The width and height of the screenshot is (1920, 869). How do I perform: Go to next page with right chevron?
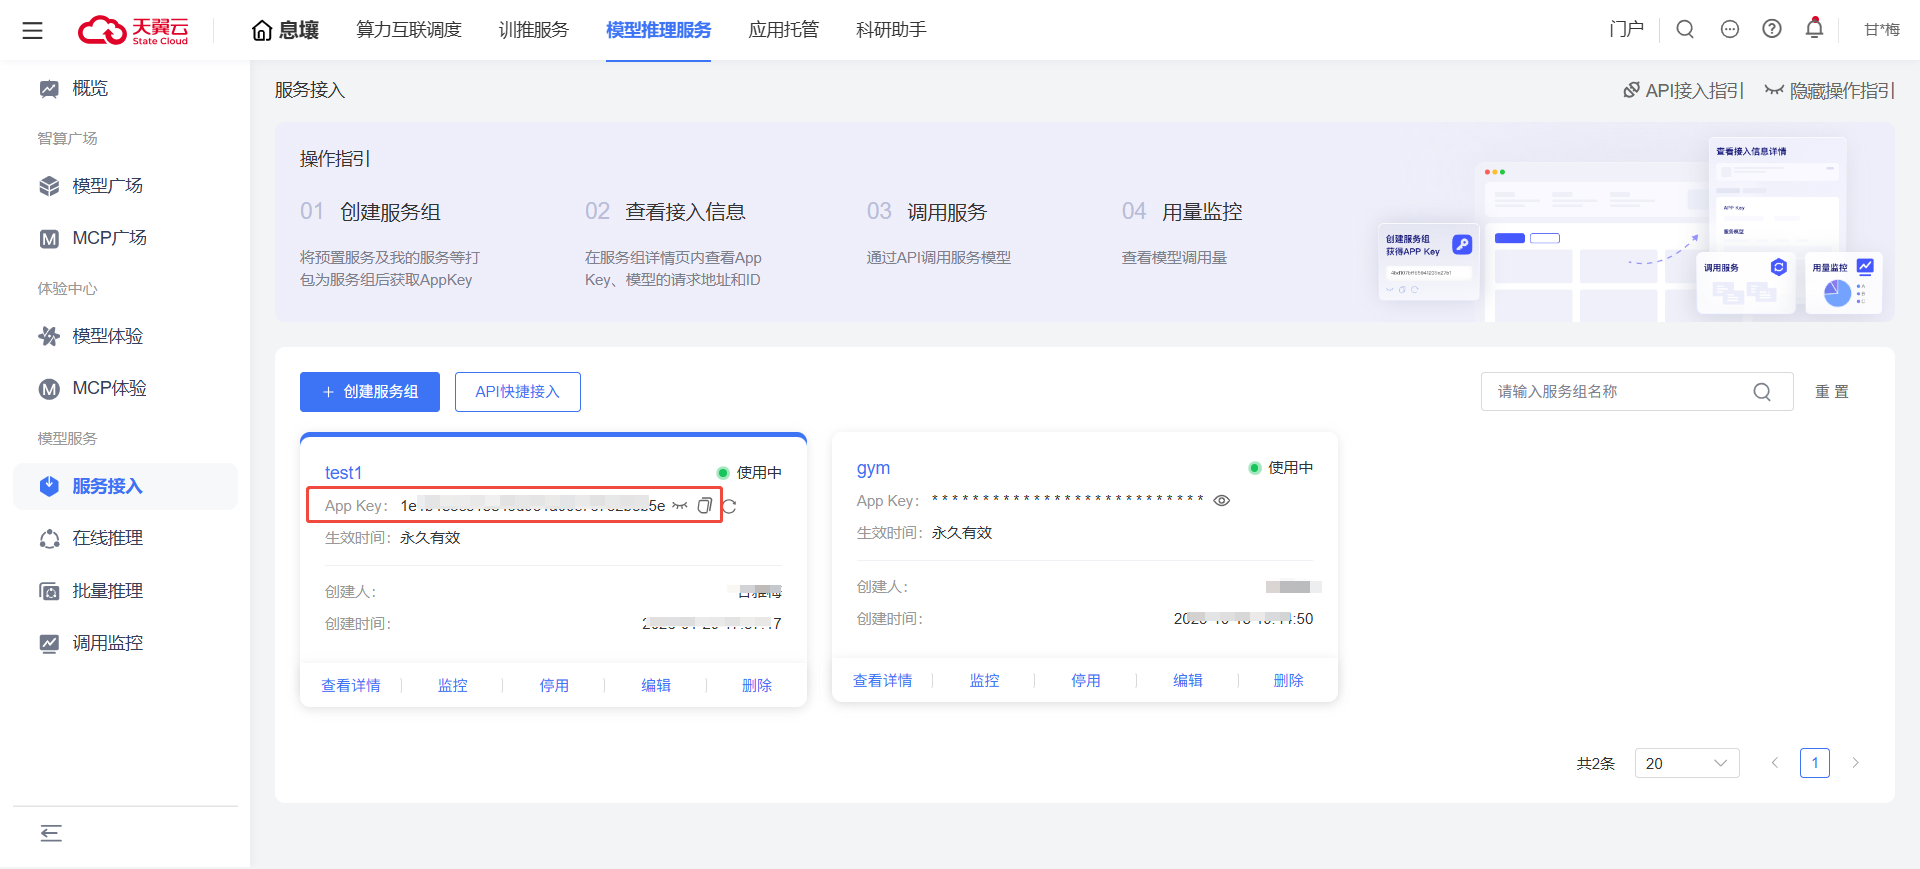(1855, 763)
